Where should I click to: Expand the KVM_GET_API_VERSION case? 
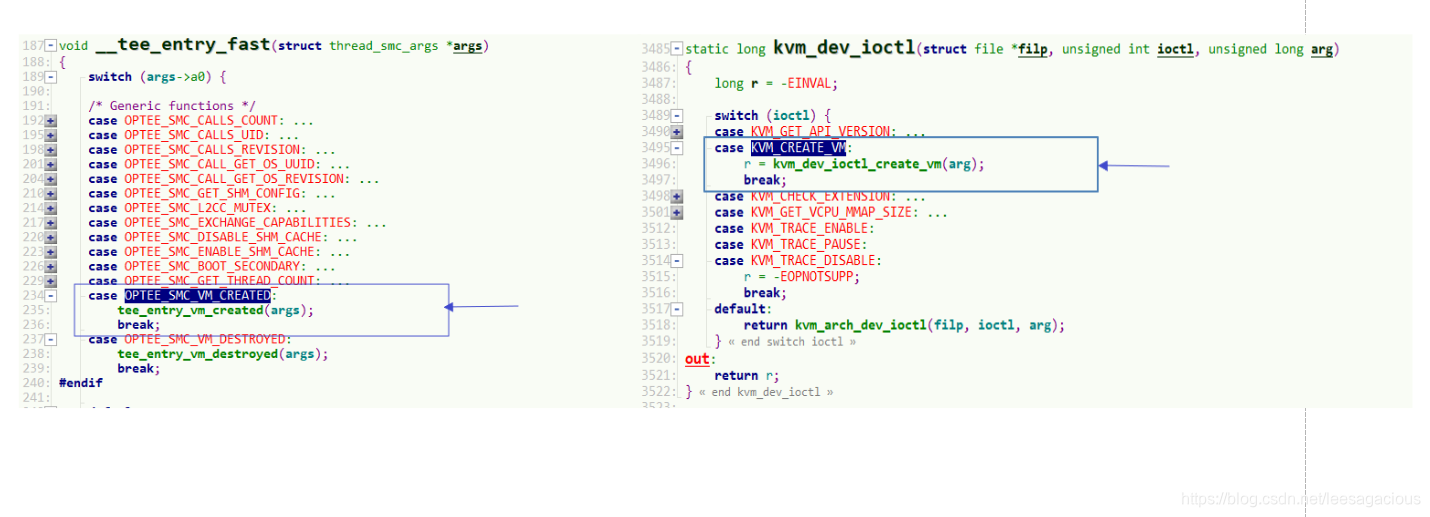tap(677, 132)
